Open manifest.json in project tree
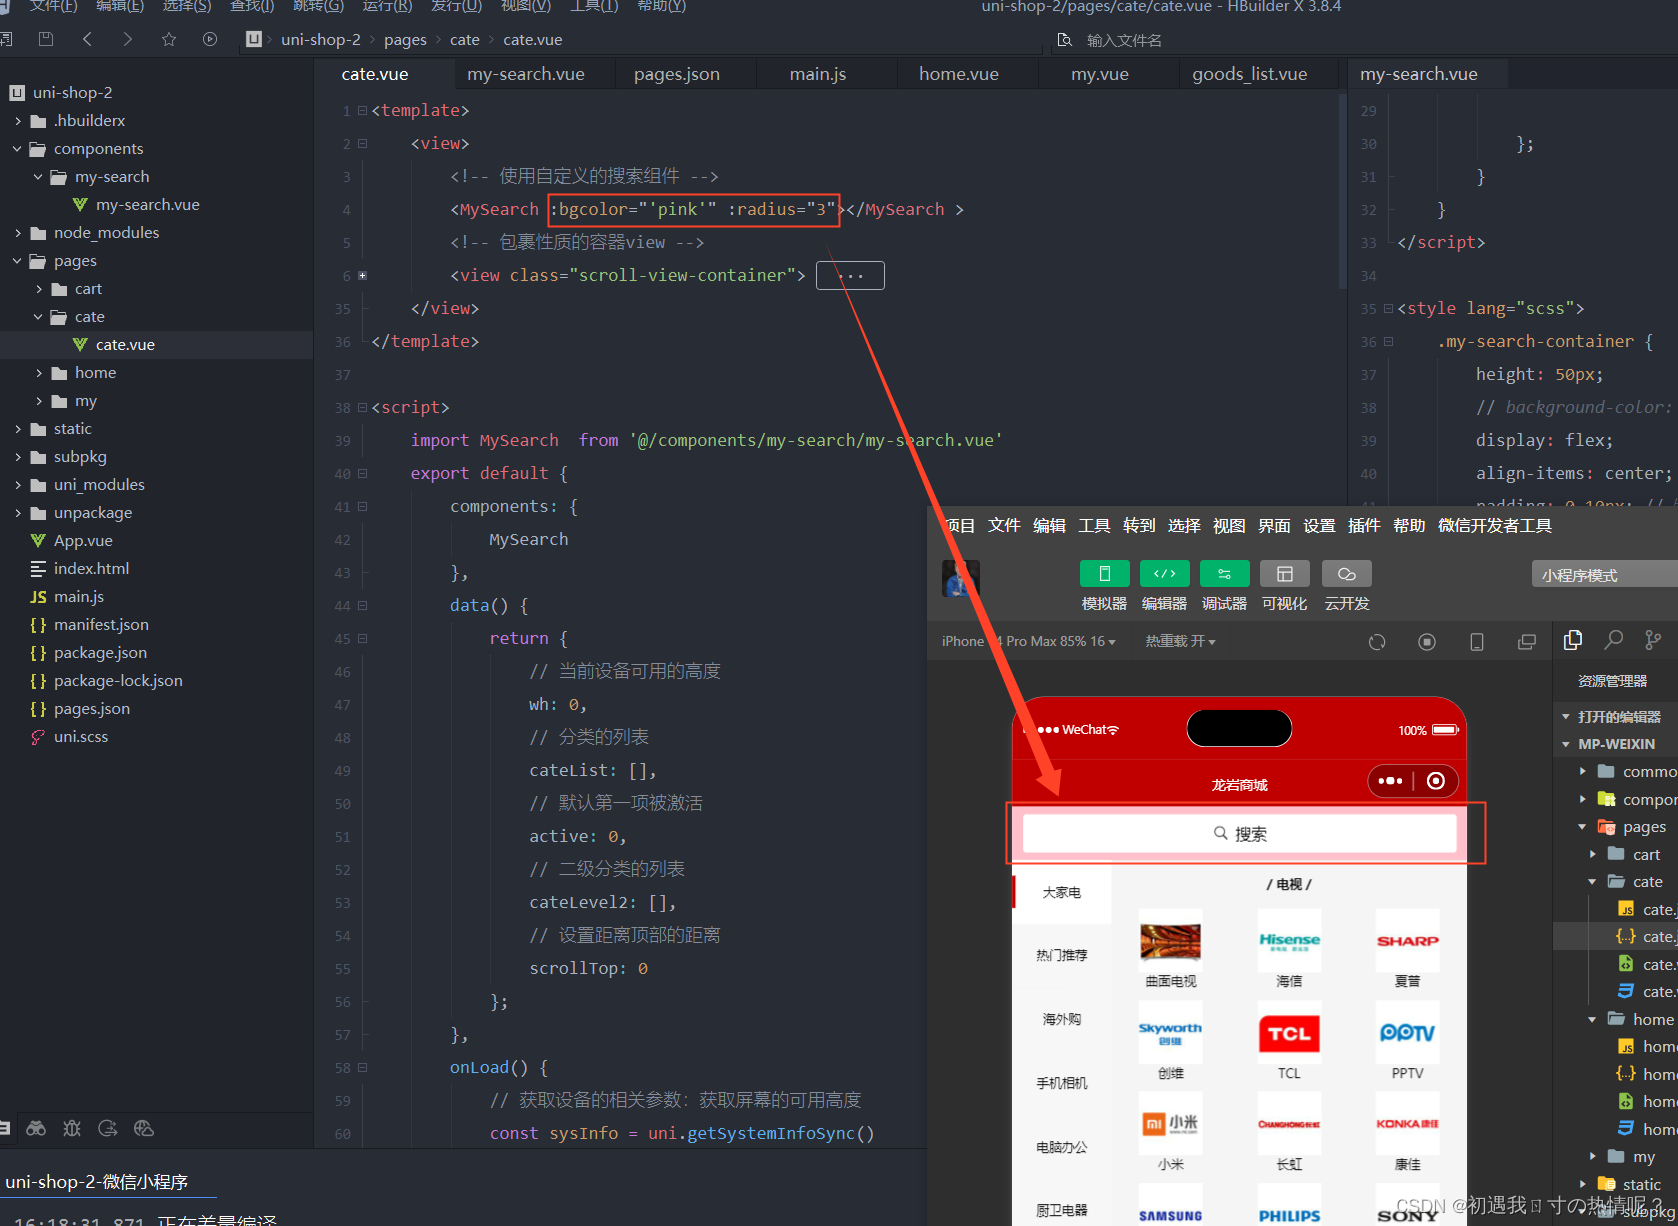Screen dimensions: 1678x1226 pyautogui.click(x=101, y=625)
